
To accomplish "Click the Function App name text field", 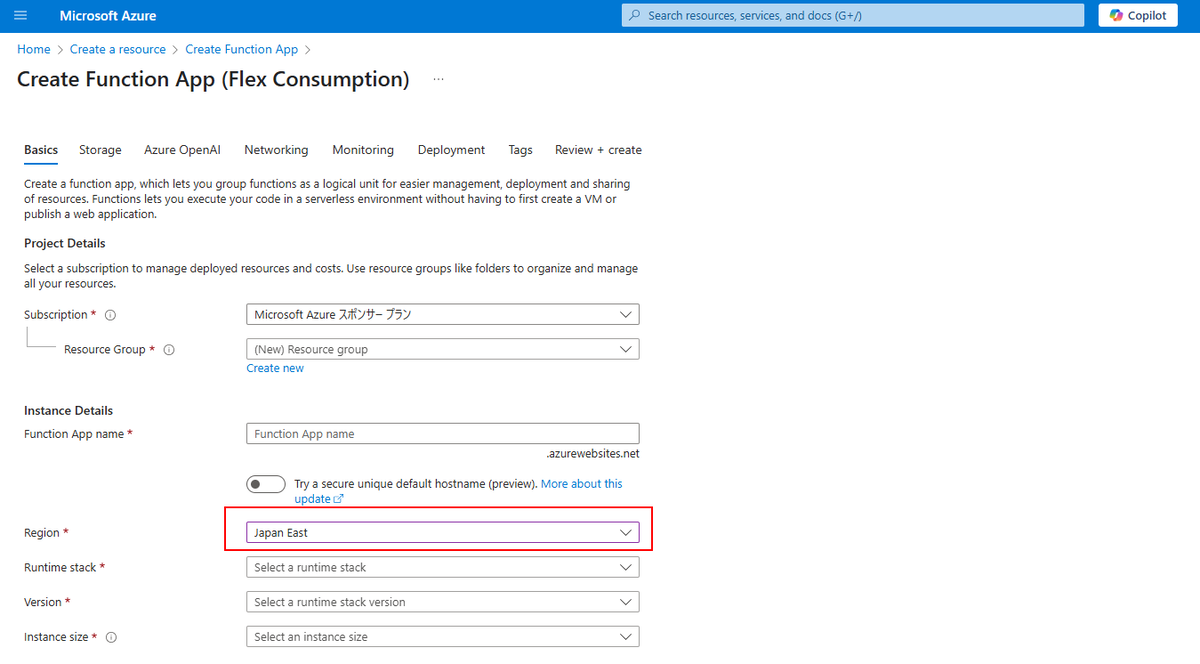I will pos(443,434).
